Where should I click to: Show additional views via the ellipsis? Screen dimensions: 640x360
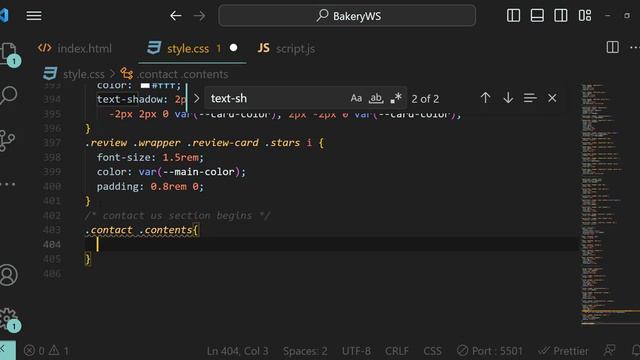[7, 184]
